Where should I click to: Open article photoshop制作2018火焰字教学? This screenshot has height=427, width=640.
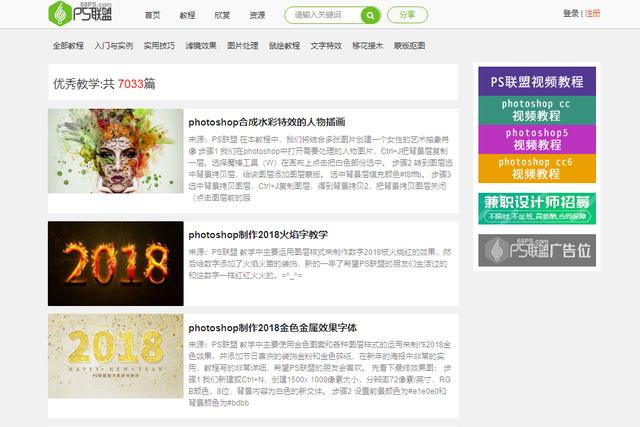[x=258, y=235]
